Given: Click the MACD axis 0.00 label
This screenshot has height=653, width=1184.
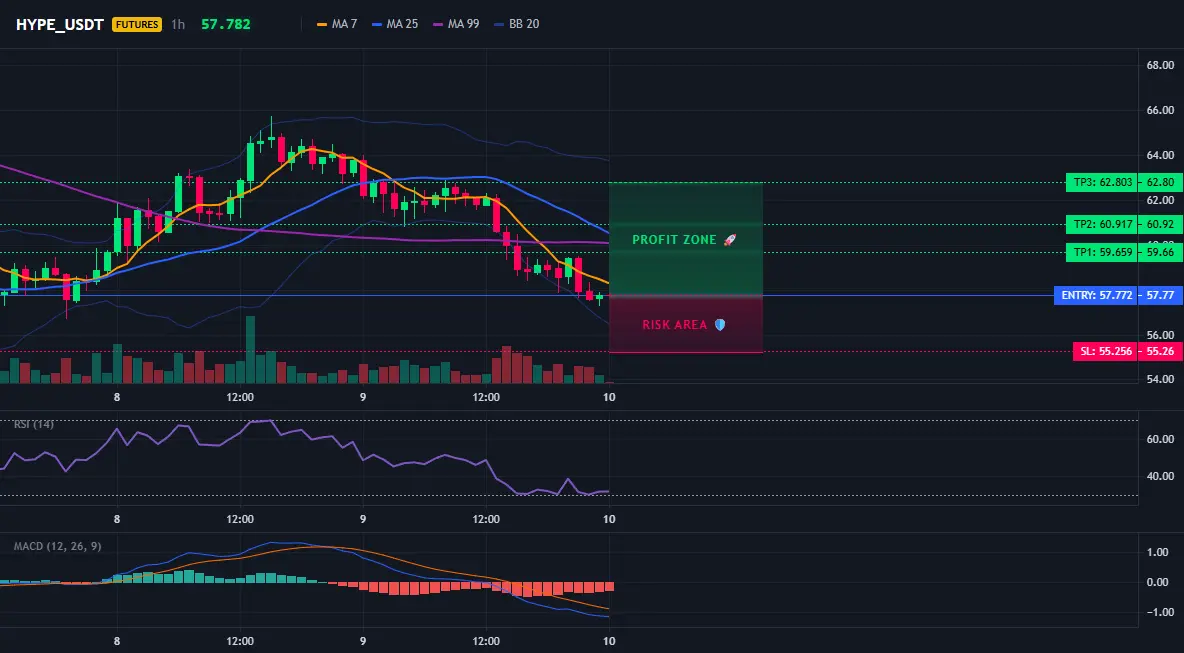Looking at the screenshot, I should (x=1158, y=582).
